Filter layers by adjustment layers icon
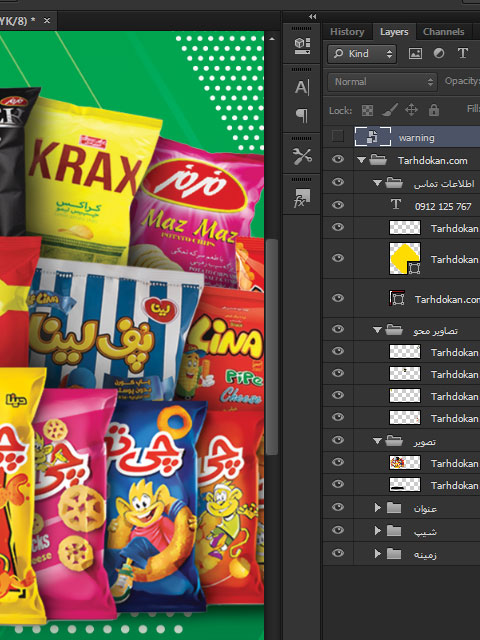The image size is (480, 640). [439, 53]
